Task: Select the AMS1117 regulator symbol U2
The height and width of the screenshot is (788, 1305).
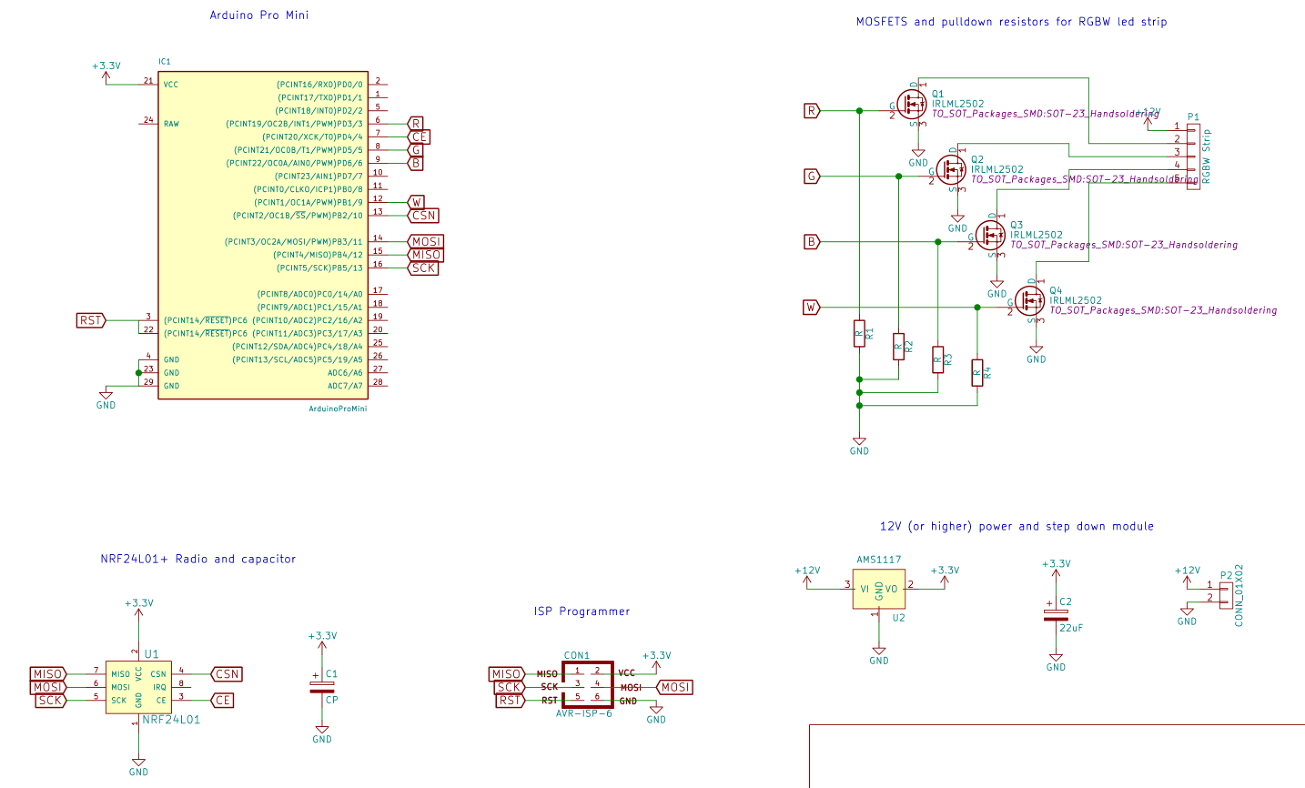Action: 878,589
